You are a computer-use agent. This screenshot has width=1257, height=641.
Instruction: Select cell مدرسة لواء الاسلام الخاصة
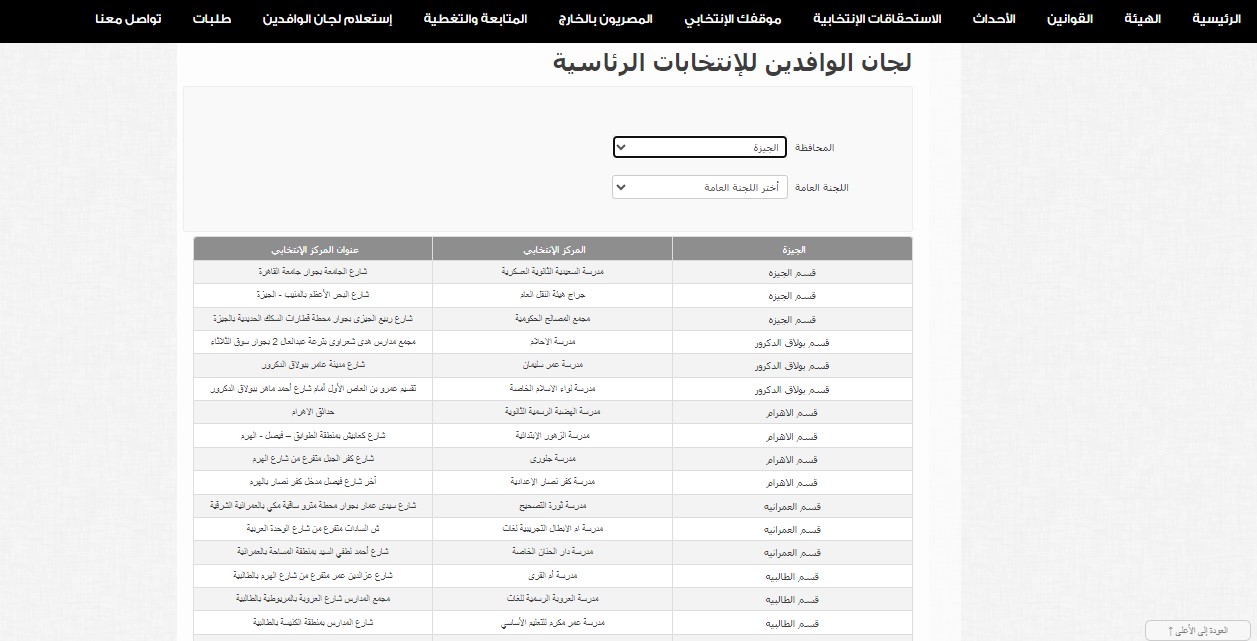click(x=553, y=389)
